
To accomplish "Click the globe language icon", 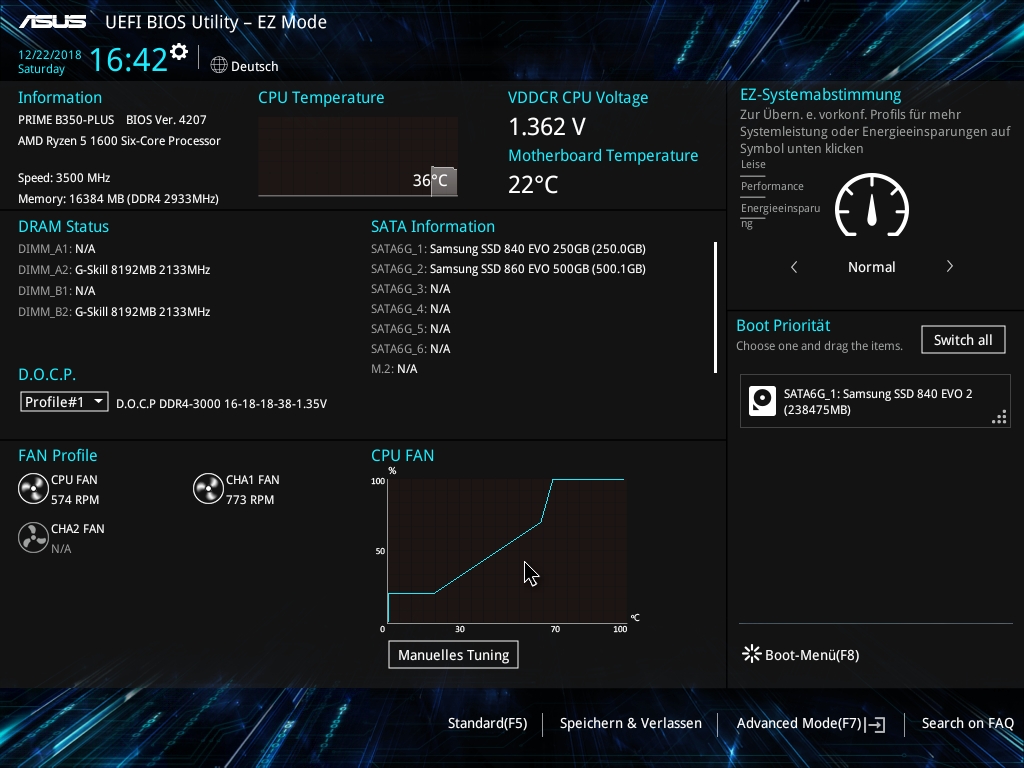I will click(x=219, y=65).
